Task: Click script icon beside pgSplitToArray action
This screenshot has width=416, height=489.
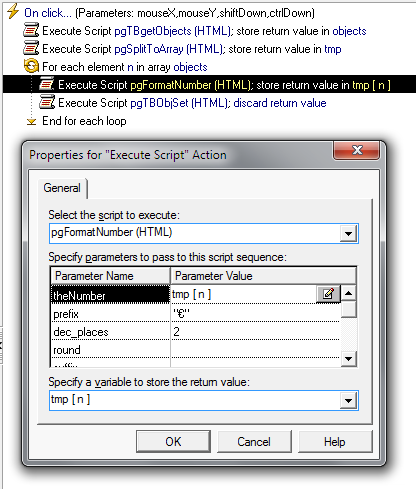Action: 31,48
